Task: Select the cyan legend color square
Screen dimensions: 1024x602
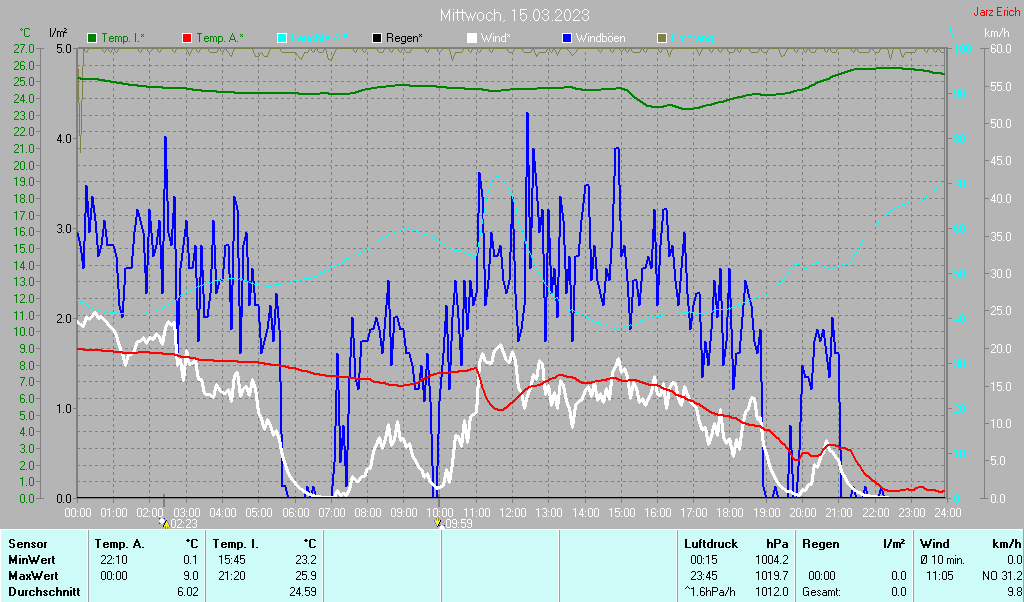Action: coord(282,38)
